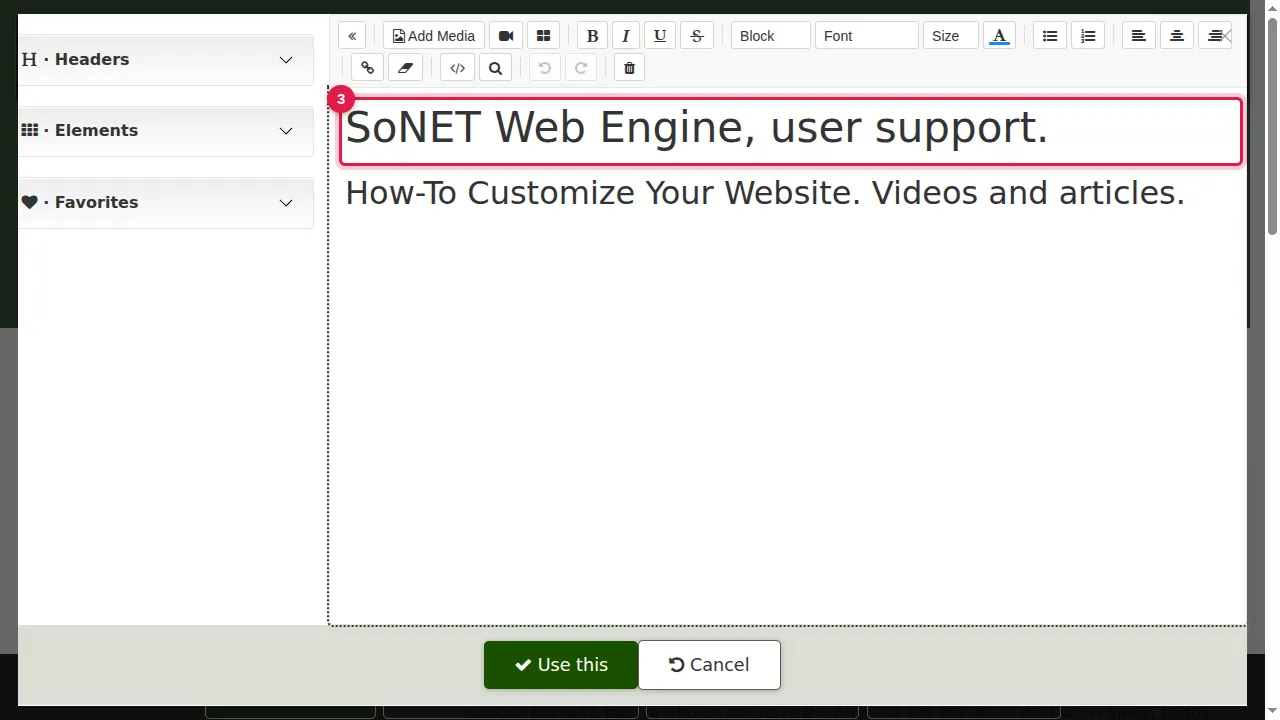Open the blocks grid icon in the toolbar
Viewport: 1280px width, 720px height.
(543, 36)
